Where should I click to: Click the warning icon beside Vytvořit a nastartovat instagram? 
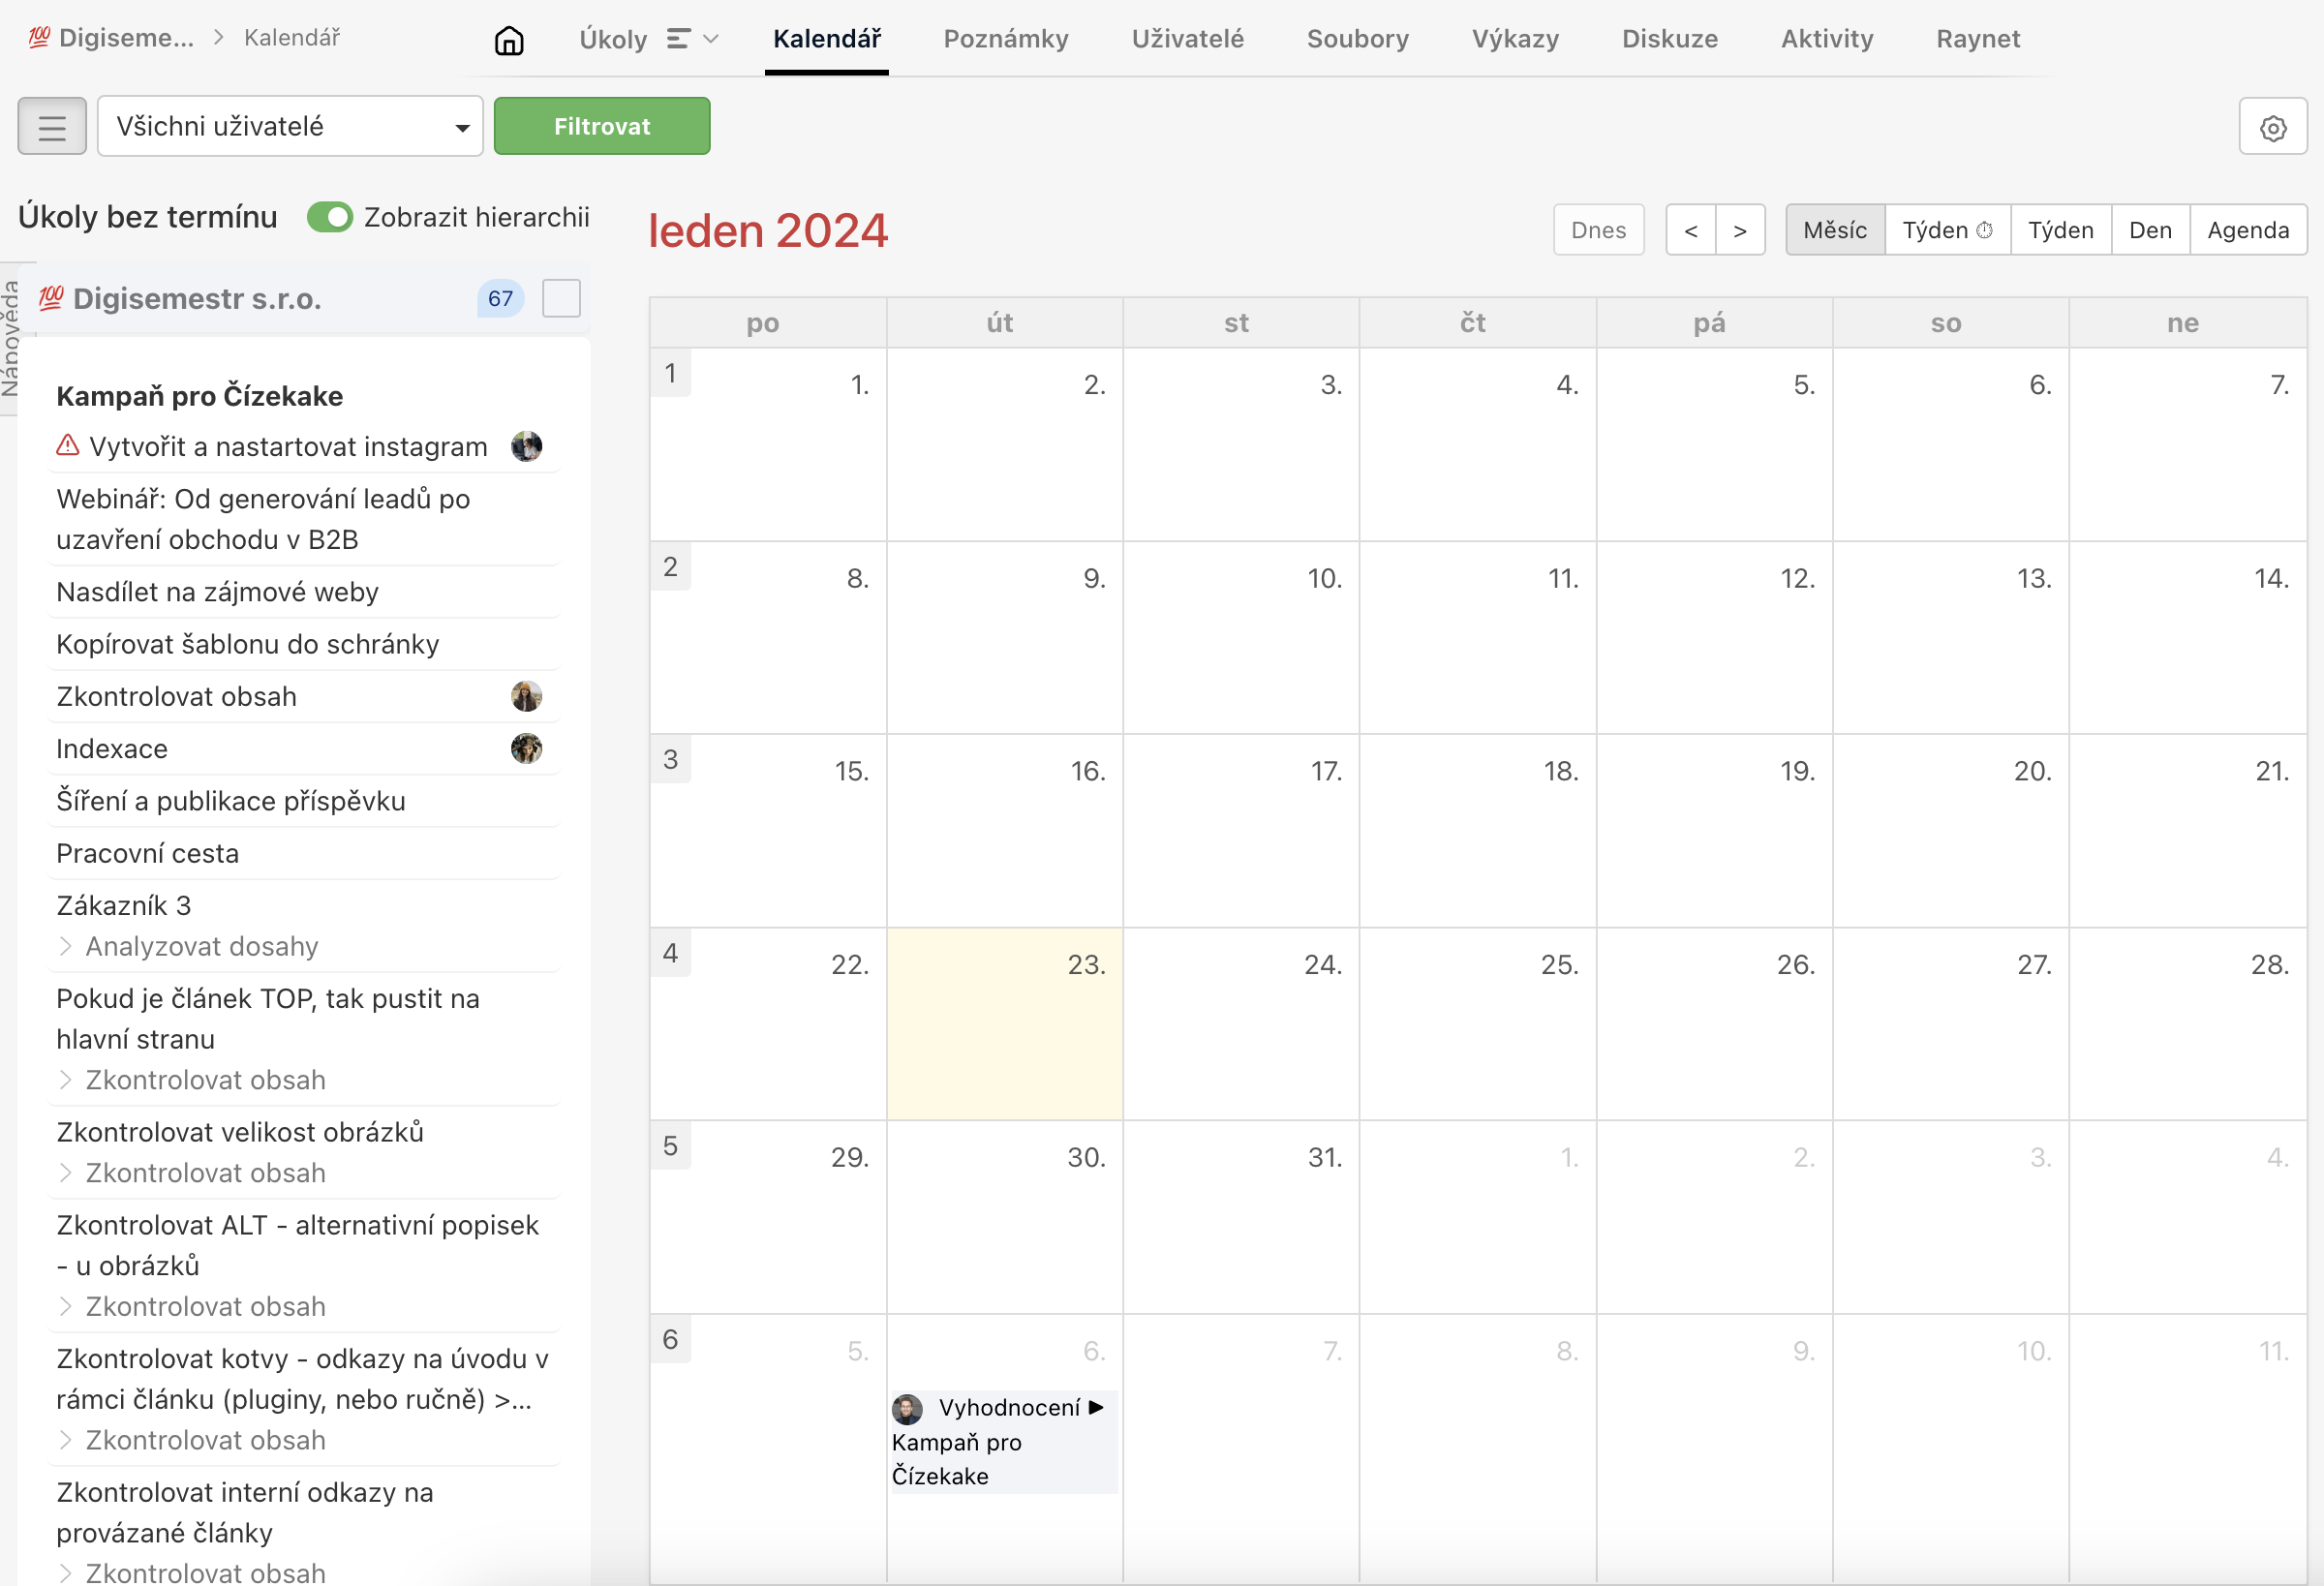(67, 445)
